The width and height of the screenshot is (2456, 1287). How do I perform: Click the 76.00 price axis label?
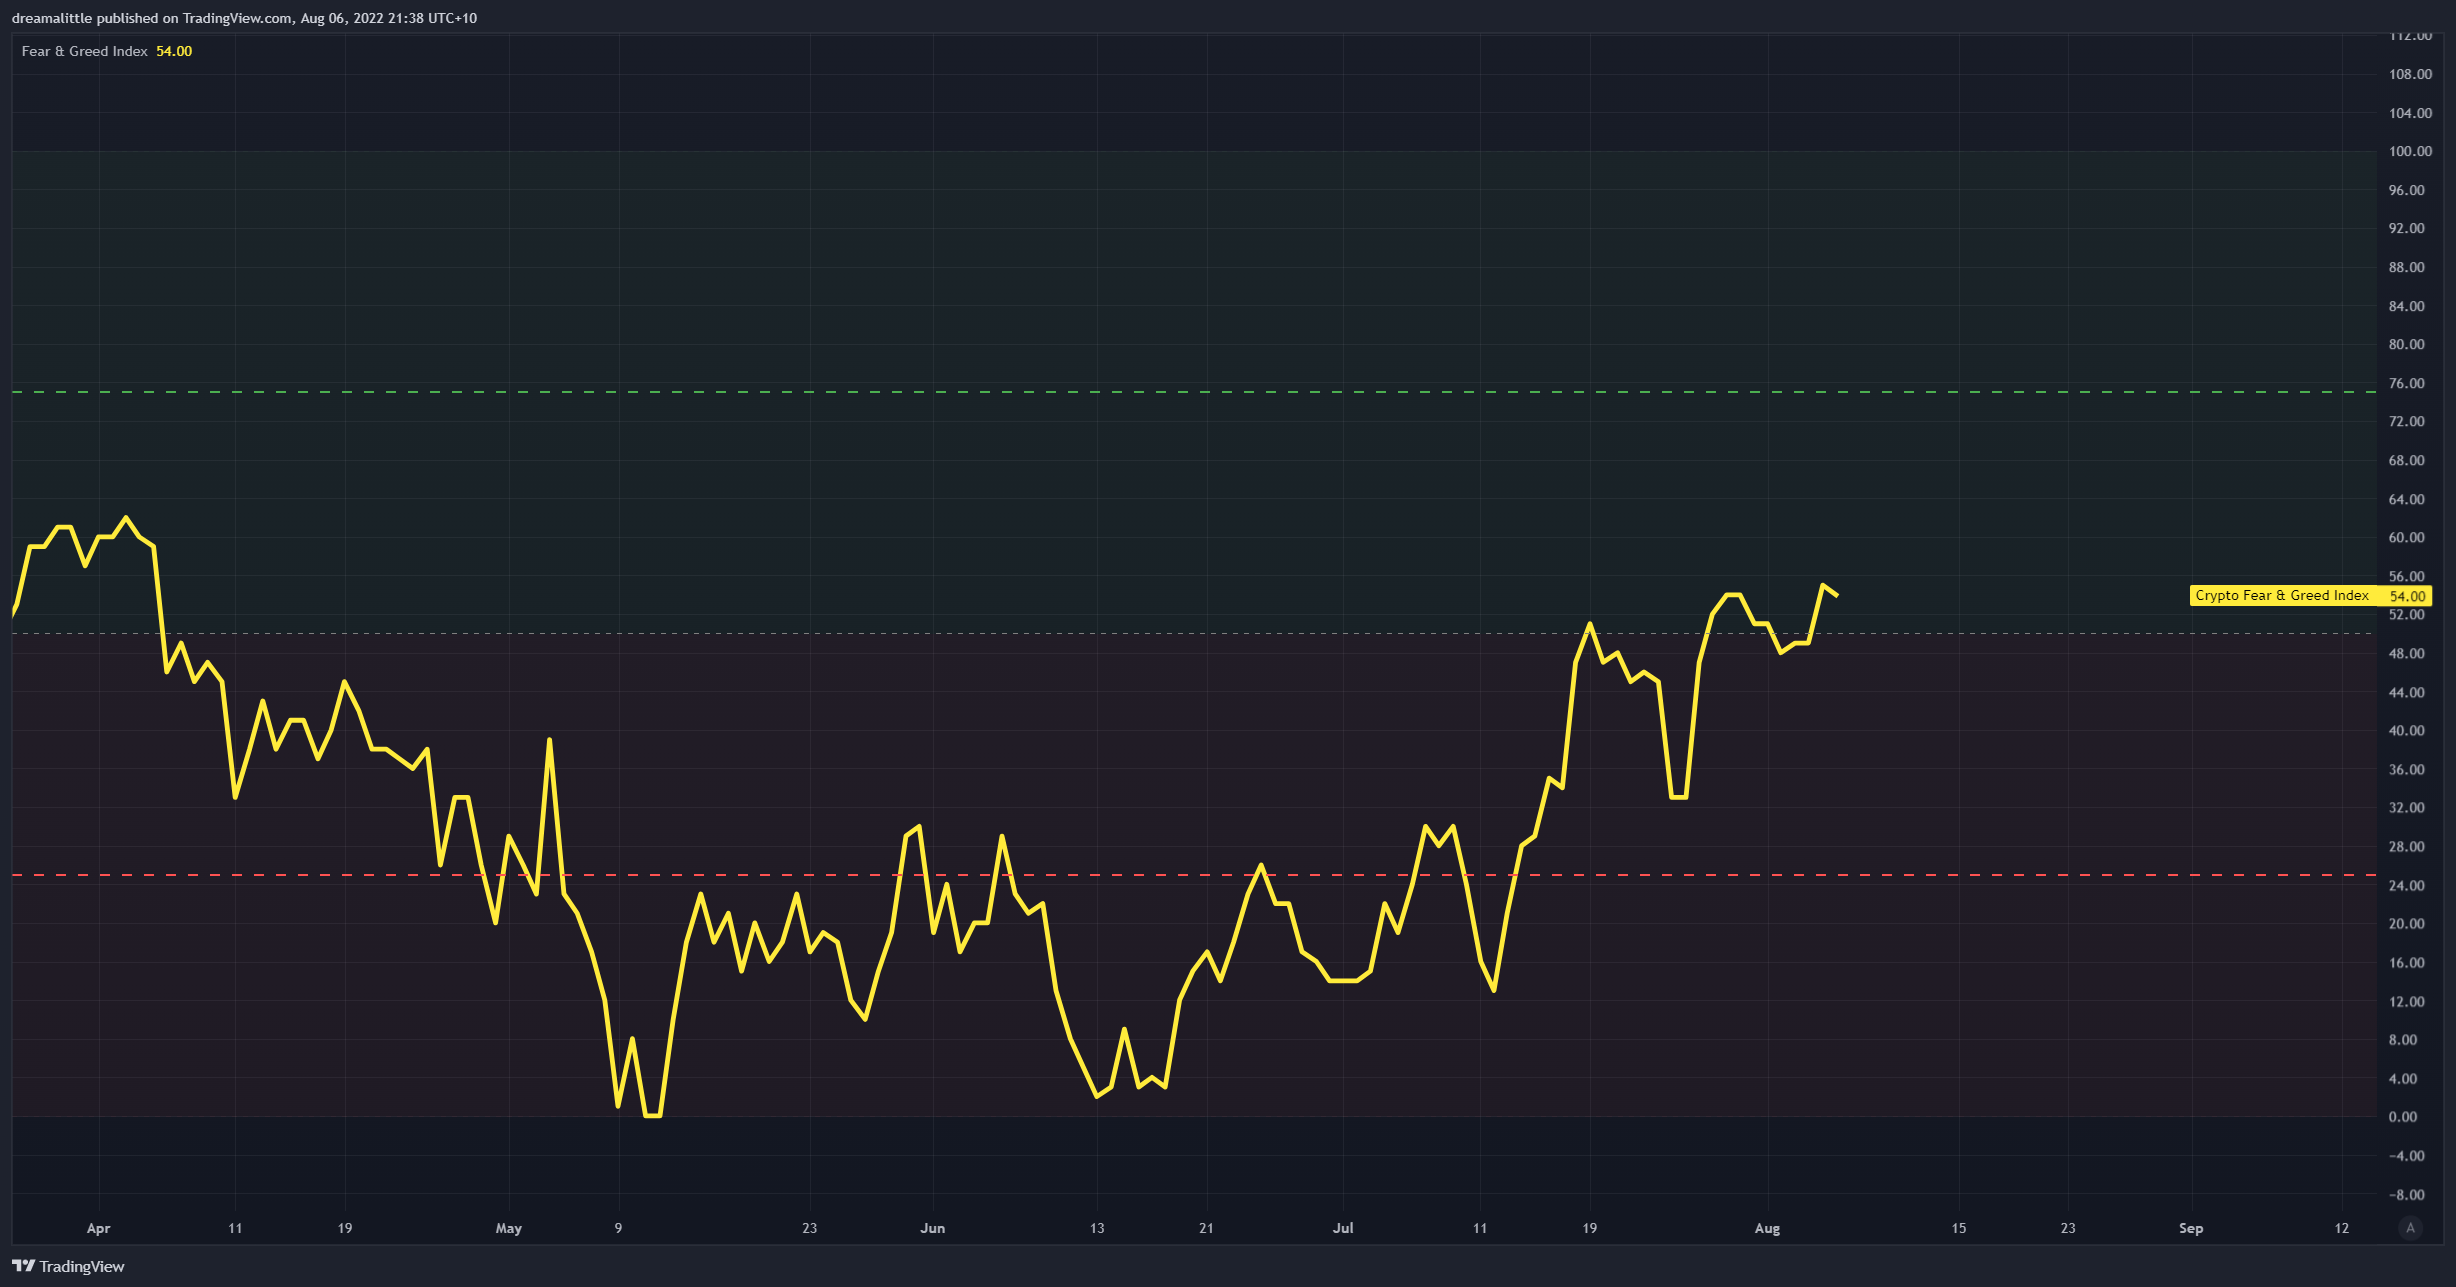[x=2407, y=383]
